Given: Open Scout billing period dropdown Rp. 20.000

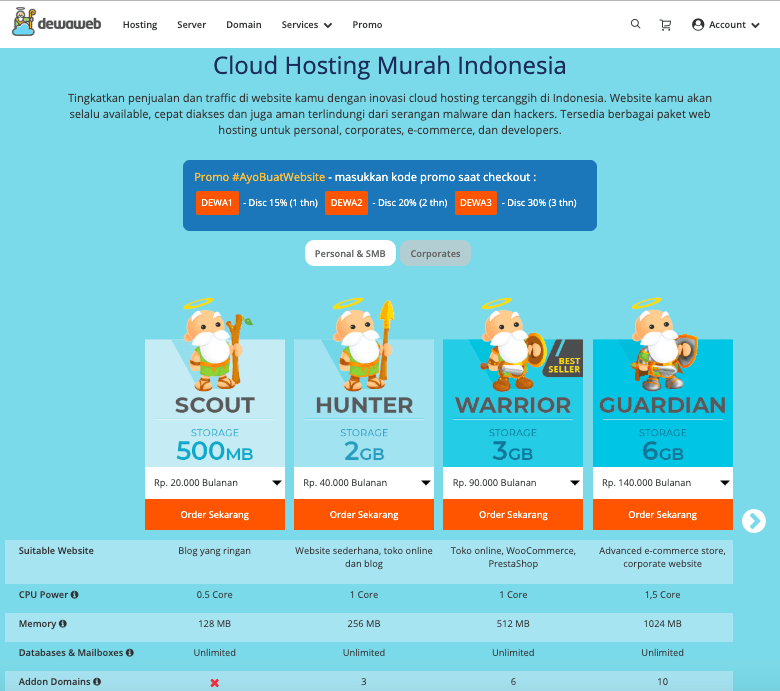Looking at the screenshot, I should (x=215, y=483).
